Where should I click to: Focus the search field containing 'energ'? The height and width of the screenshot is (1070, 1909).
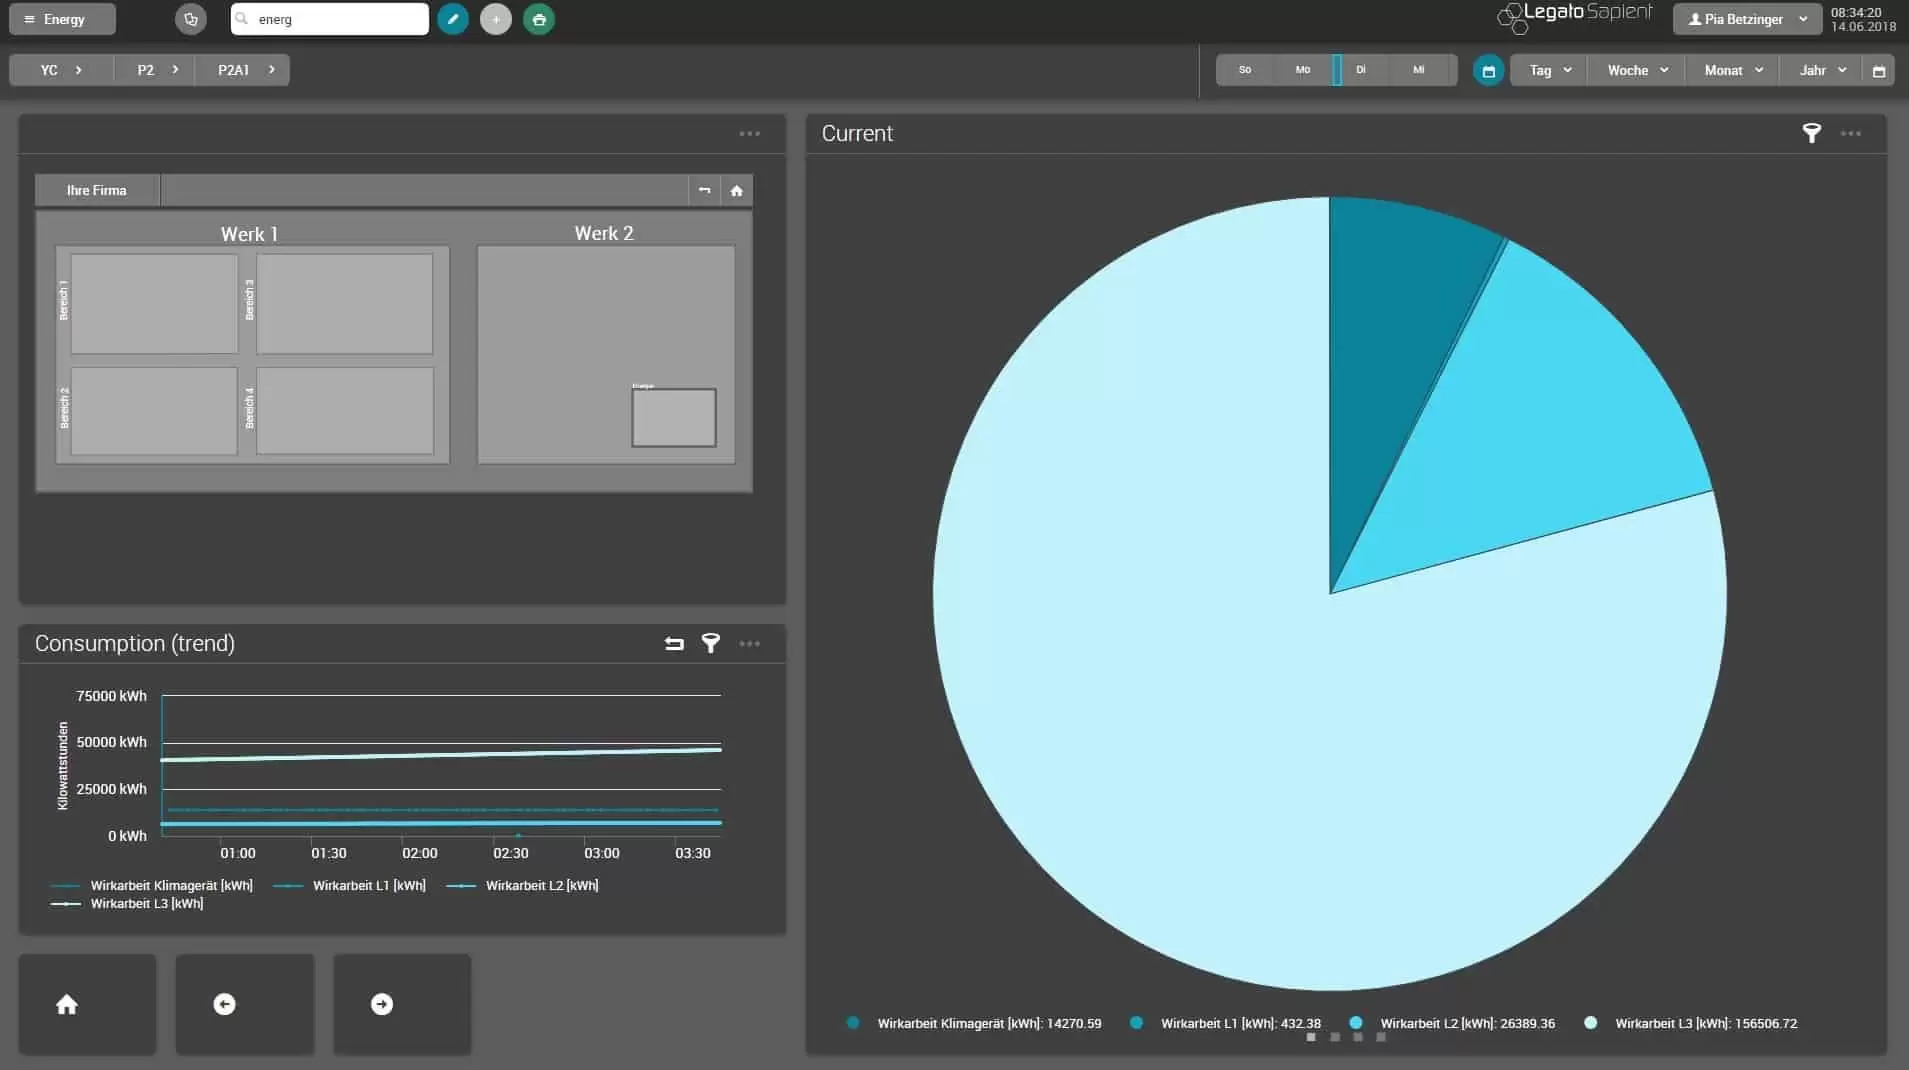pyautogui.click(x=330, y=19)
